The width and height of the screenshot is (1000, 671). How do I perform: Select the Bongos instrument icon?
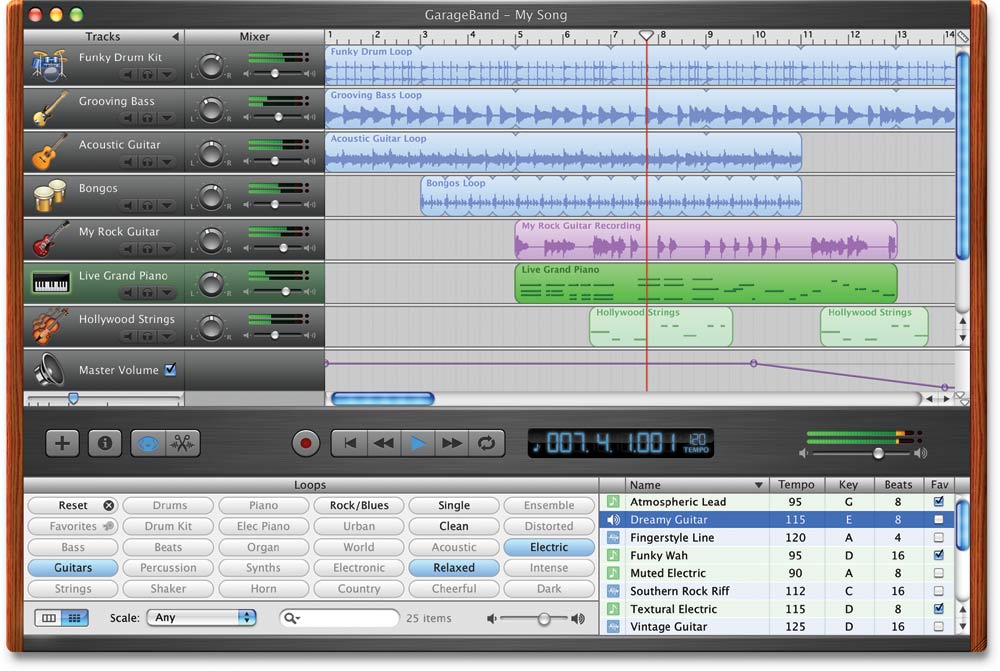coord(50,196)
